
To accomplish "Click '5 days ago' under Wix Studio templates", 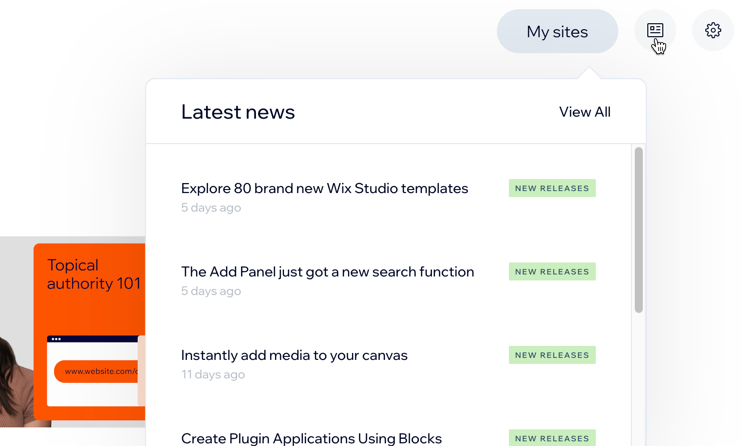I will (211, 208).
